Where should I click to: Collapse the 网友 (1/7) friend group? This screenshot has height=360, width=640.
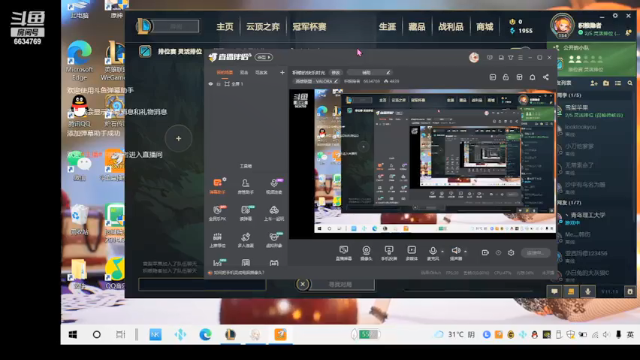click(x=569, y=202)
